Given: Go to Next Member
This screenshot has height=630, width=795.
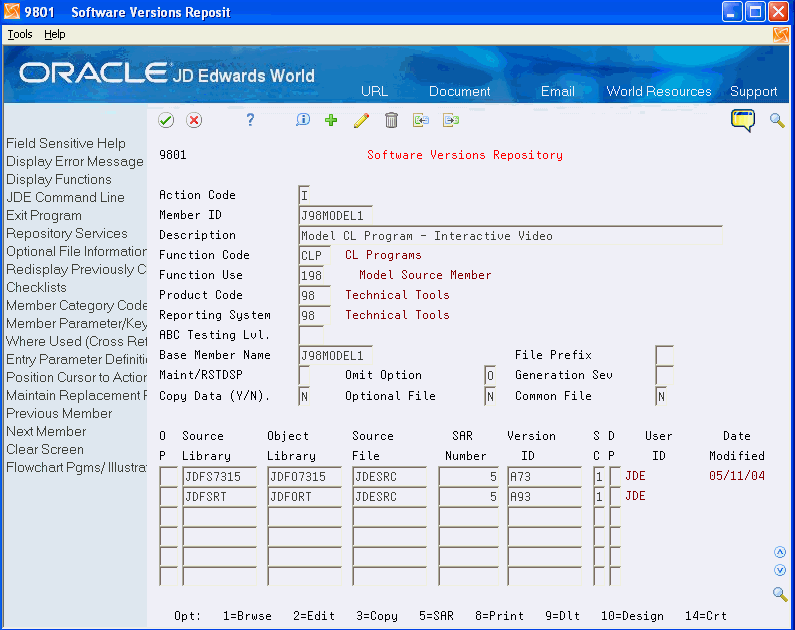Looking at the screenshot, I should coord(46,431).
